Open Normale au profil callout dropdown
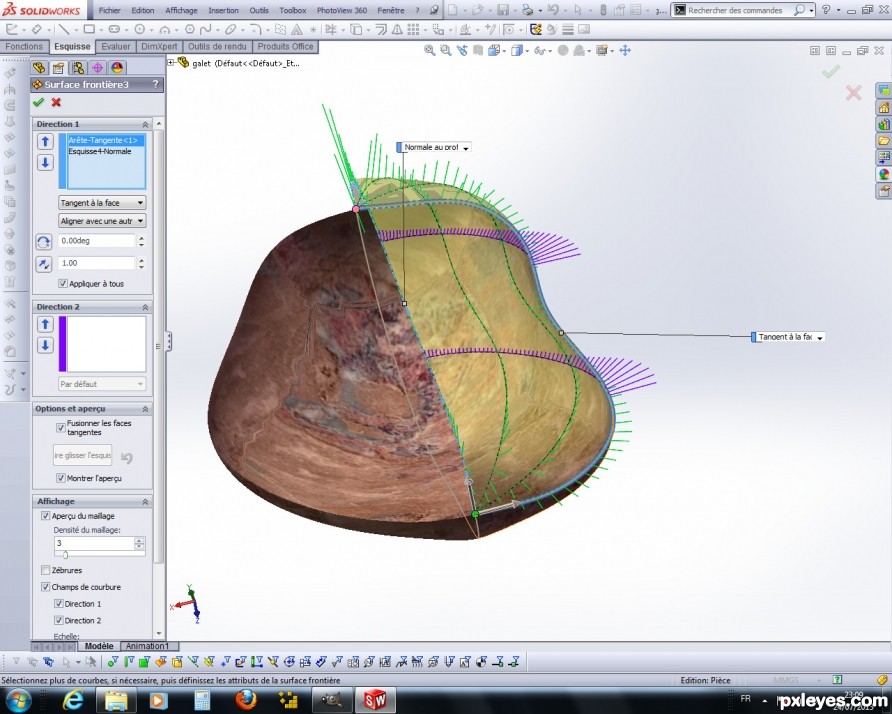Screen dimensions: 892x714 click(x=466, y=148)
